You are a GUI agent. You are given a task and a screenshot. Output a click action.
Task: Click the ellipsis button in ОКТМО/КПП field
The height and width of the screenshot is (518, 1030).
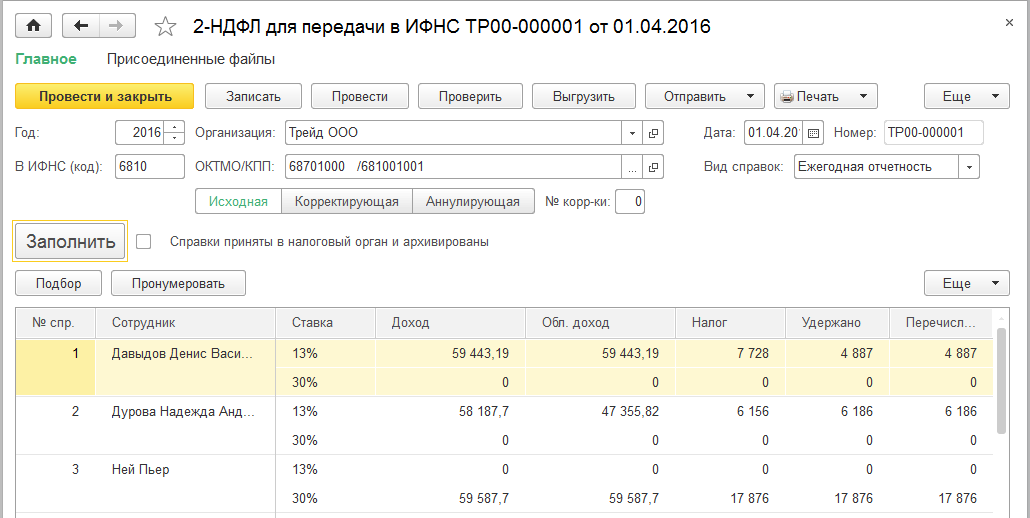click(631, 167)
